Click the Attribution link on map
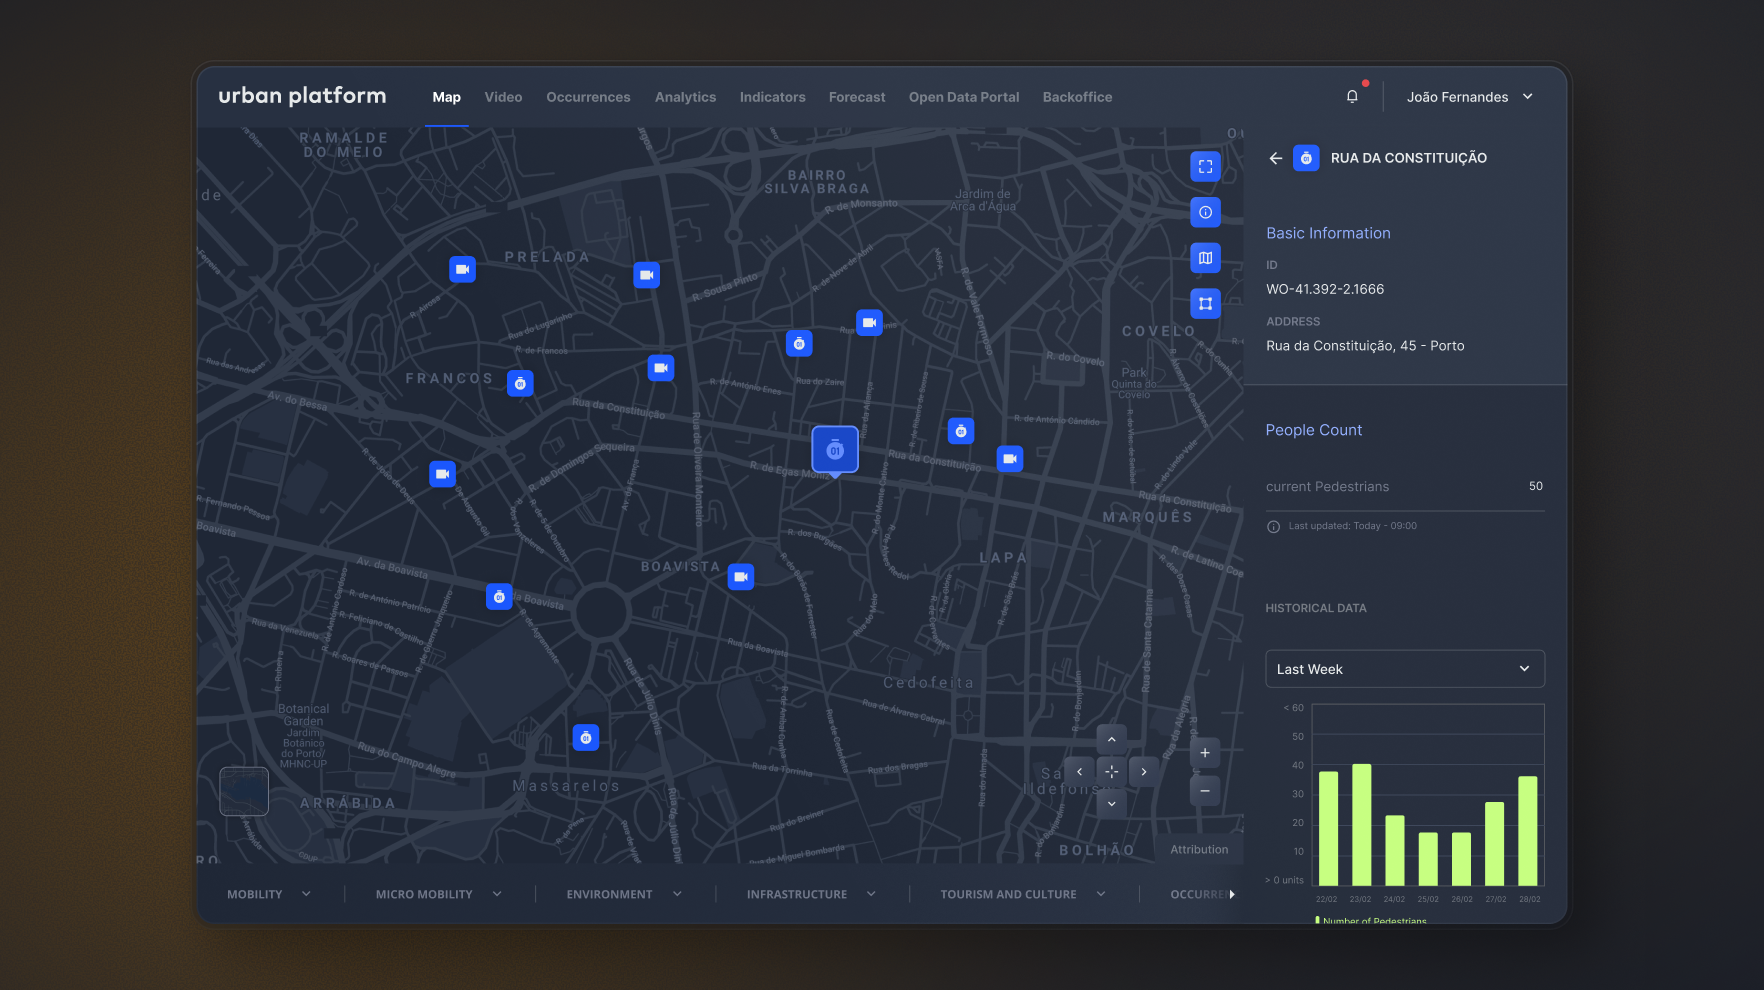Image resolution: width=1764 pixels, height=990 pixels. pos(1199,850)
